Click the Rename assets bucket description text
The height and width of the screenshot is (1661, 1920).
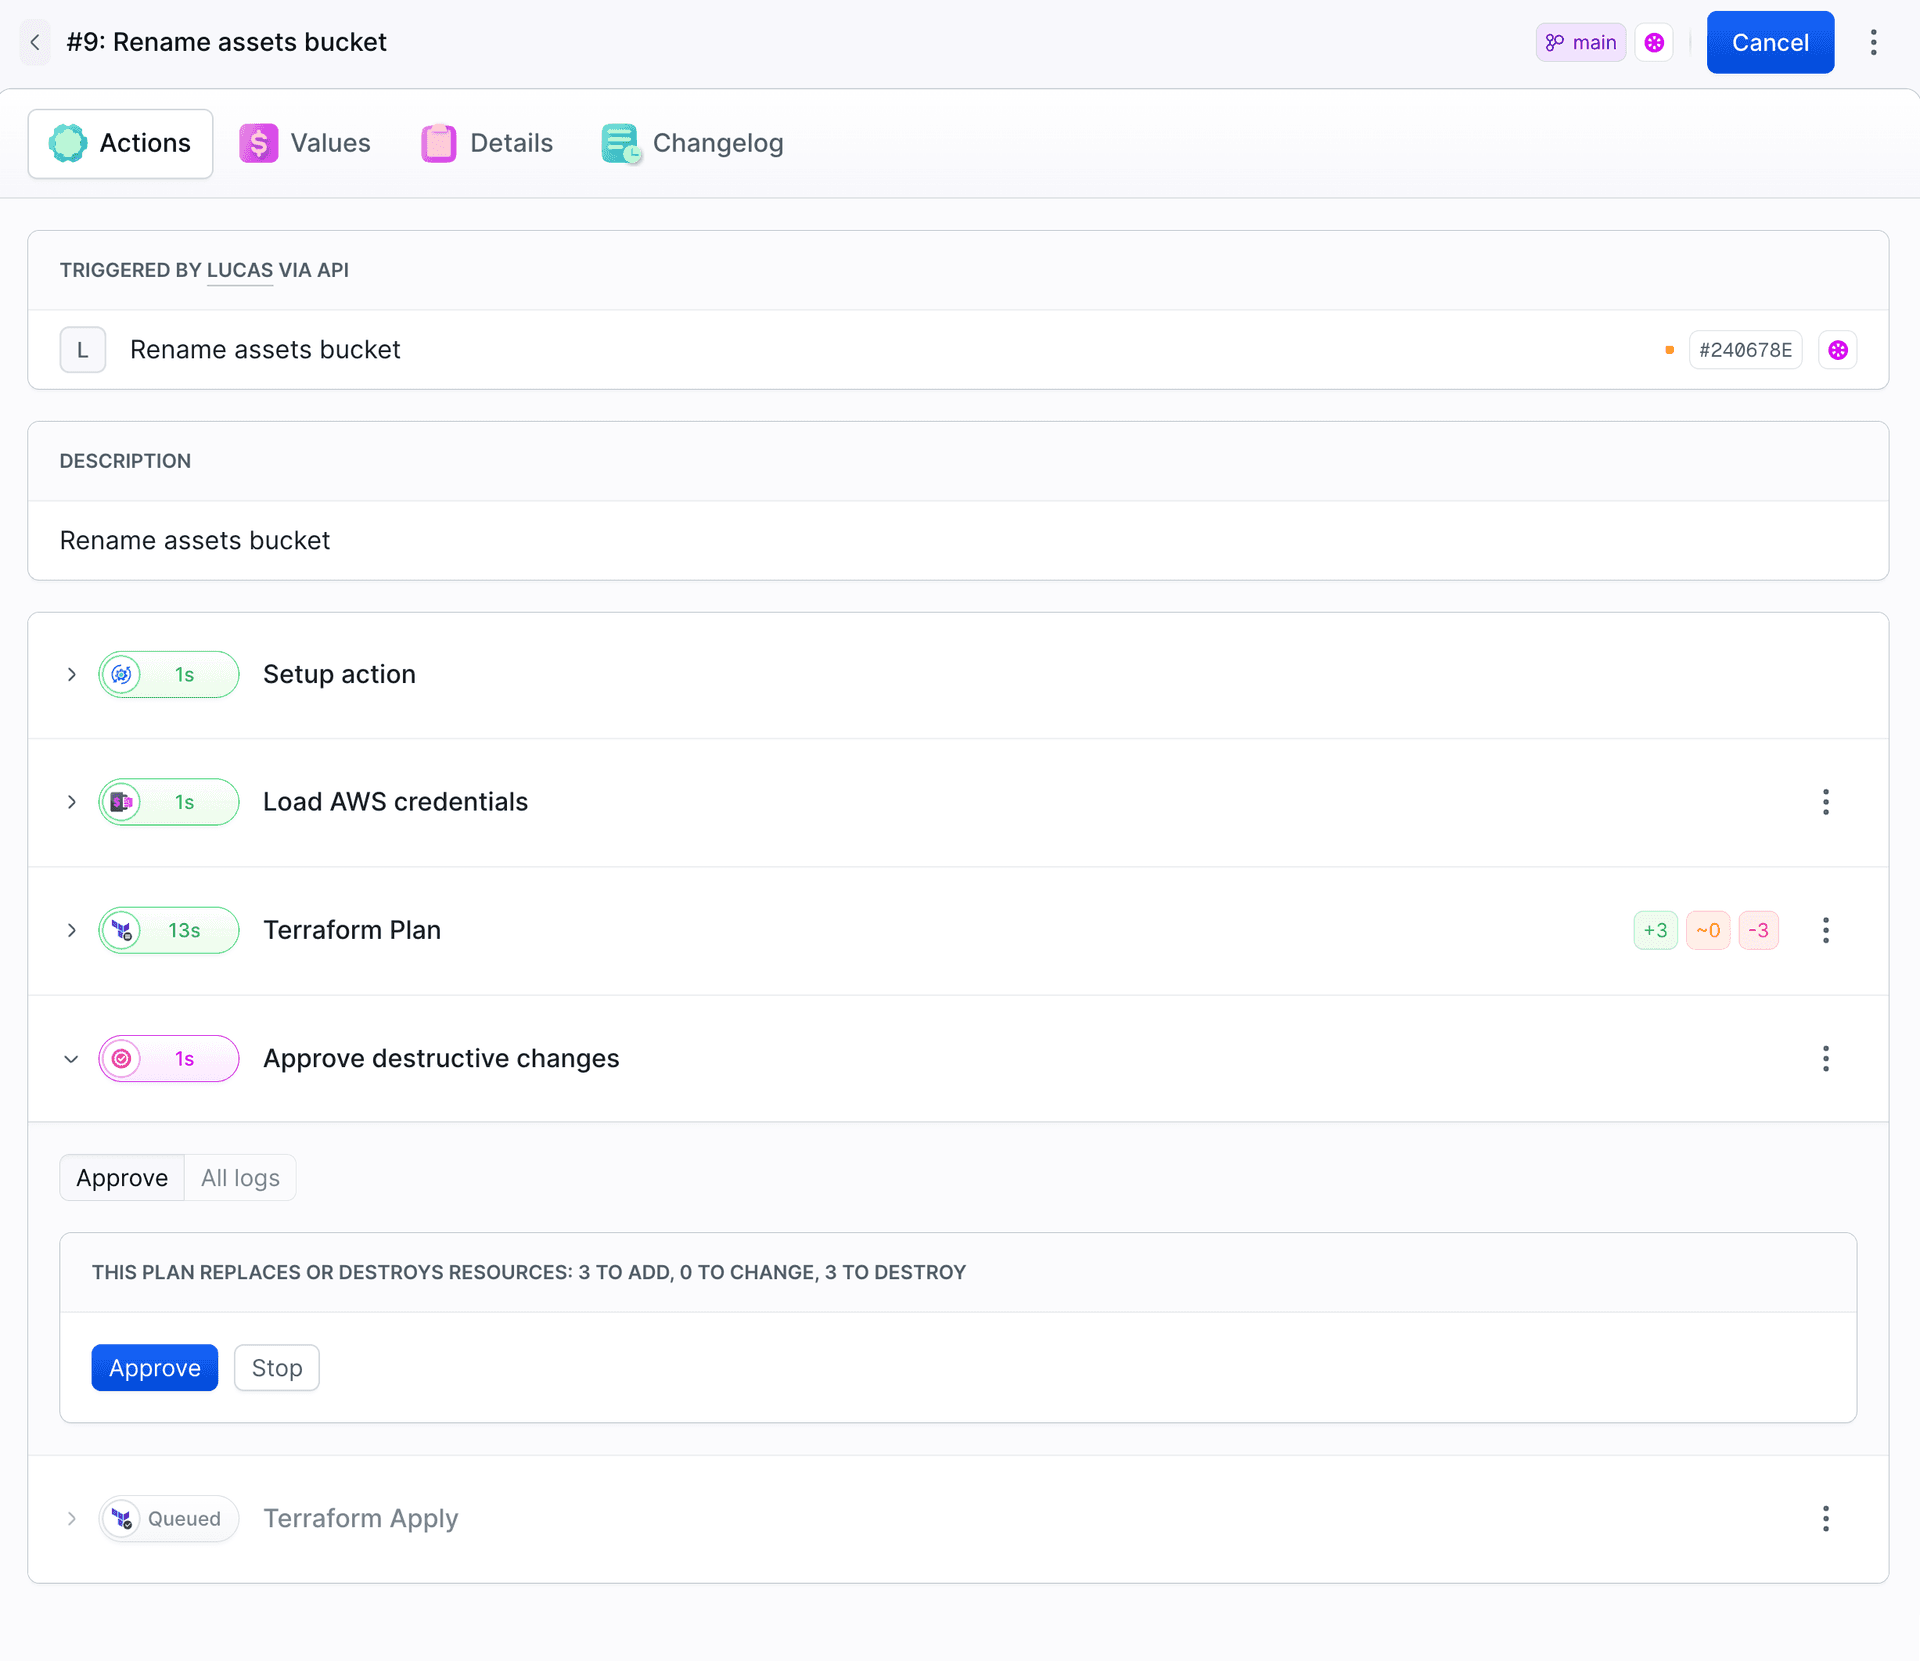tap(195, 540)
